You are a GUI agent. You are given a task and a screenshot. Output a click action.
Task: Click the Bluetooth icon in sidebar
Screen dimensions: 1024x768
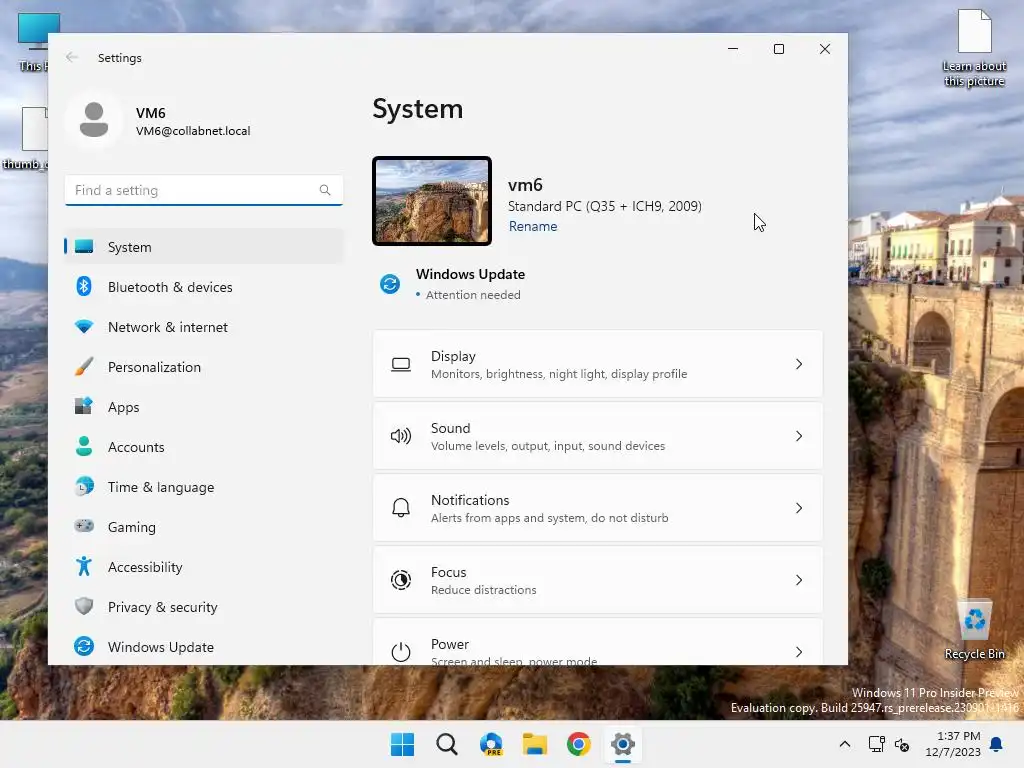coord(84,286)
